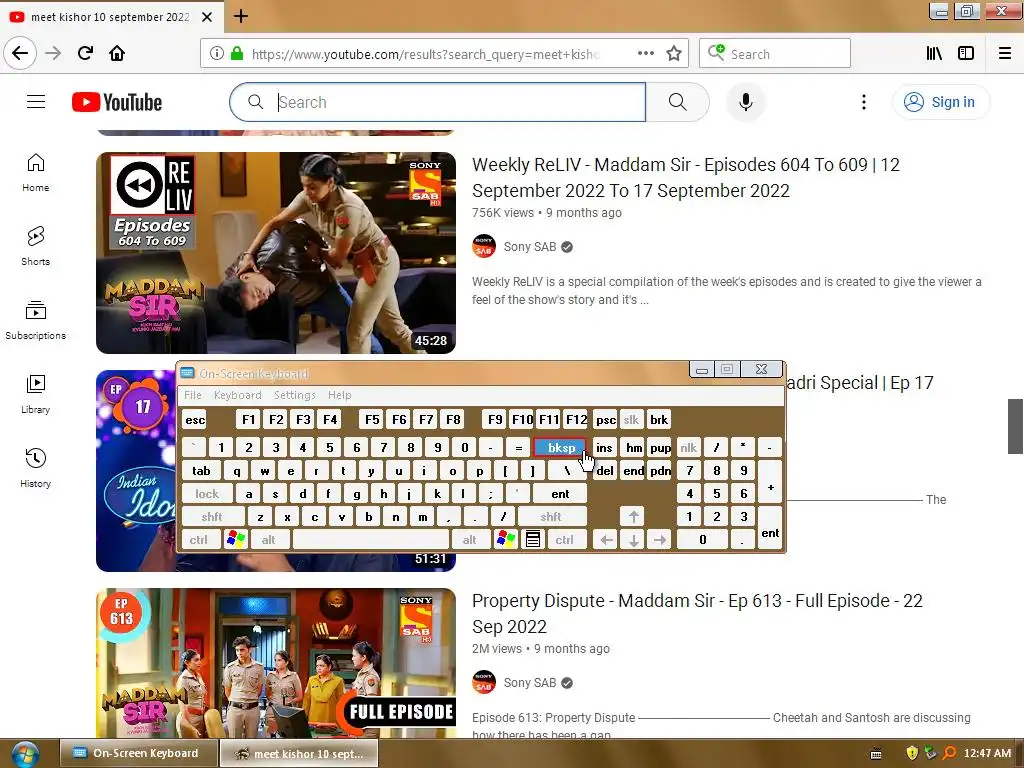Click tab key on On-Screen Keyboard
The height and width of the screenshot is (768, 1024).
click(201, 470)
